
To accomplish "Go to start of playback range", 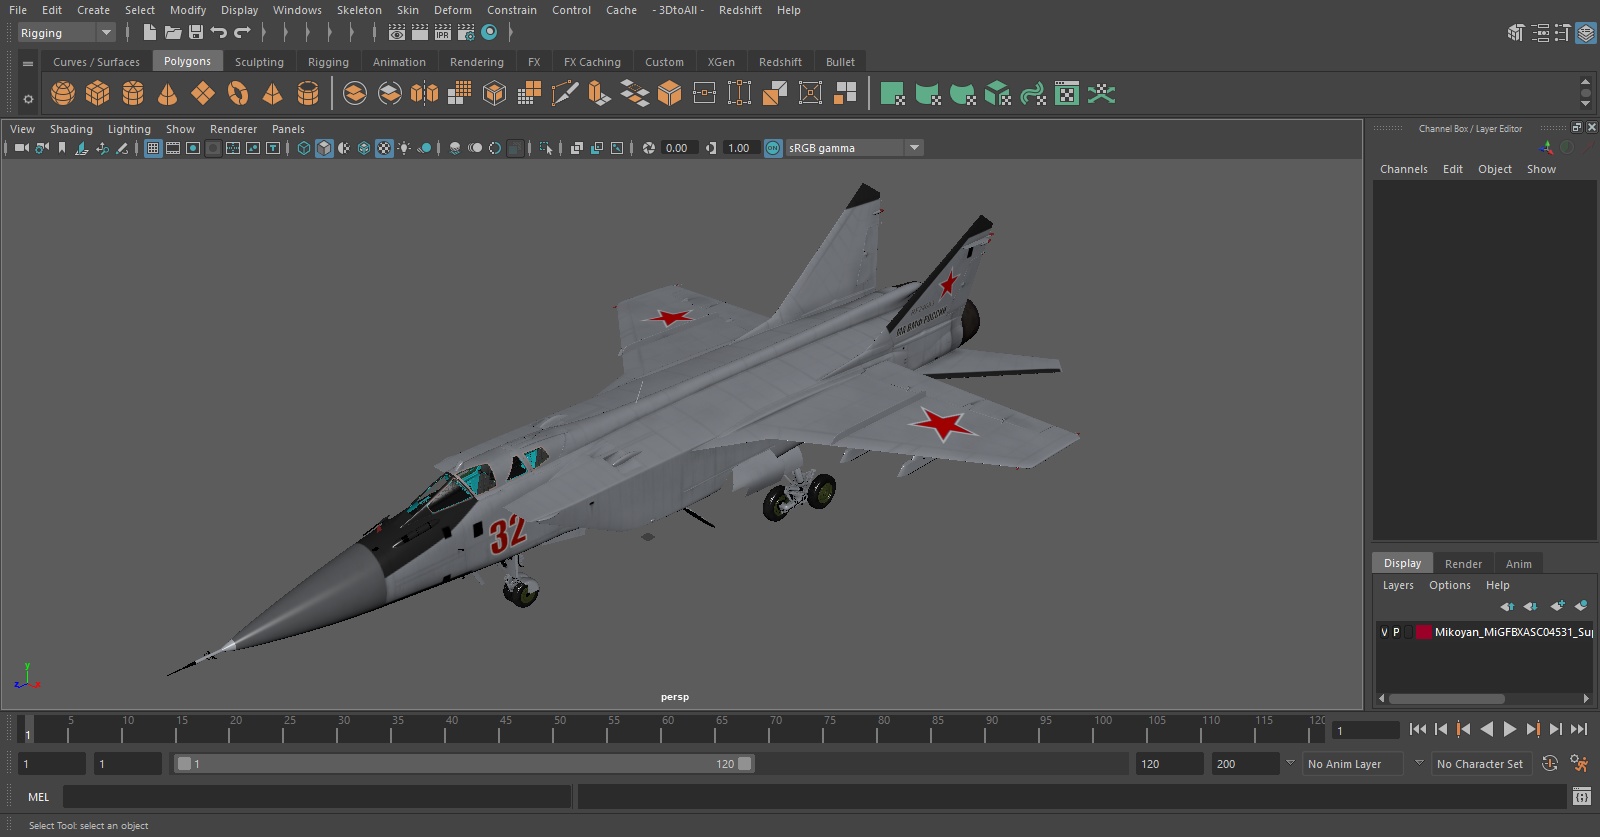I will [x=1418, y=729].
